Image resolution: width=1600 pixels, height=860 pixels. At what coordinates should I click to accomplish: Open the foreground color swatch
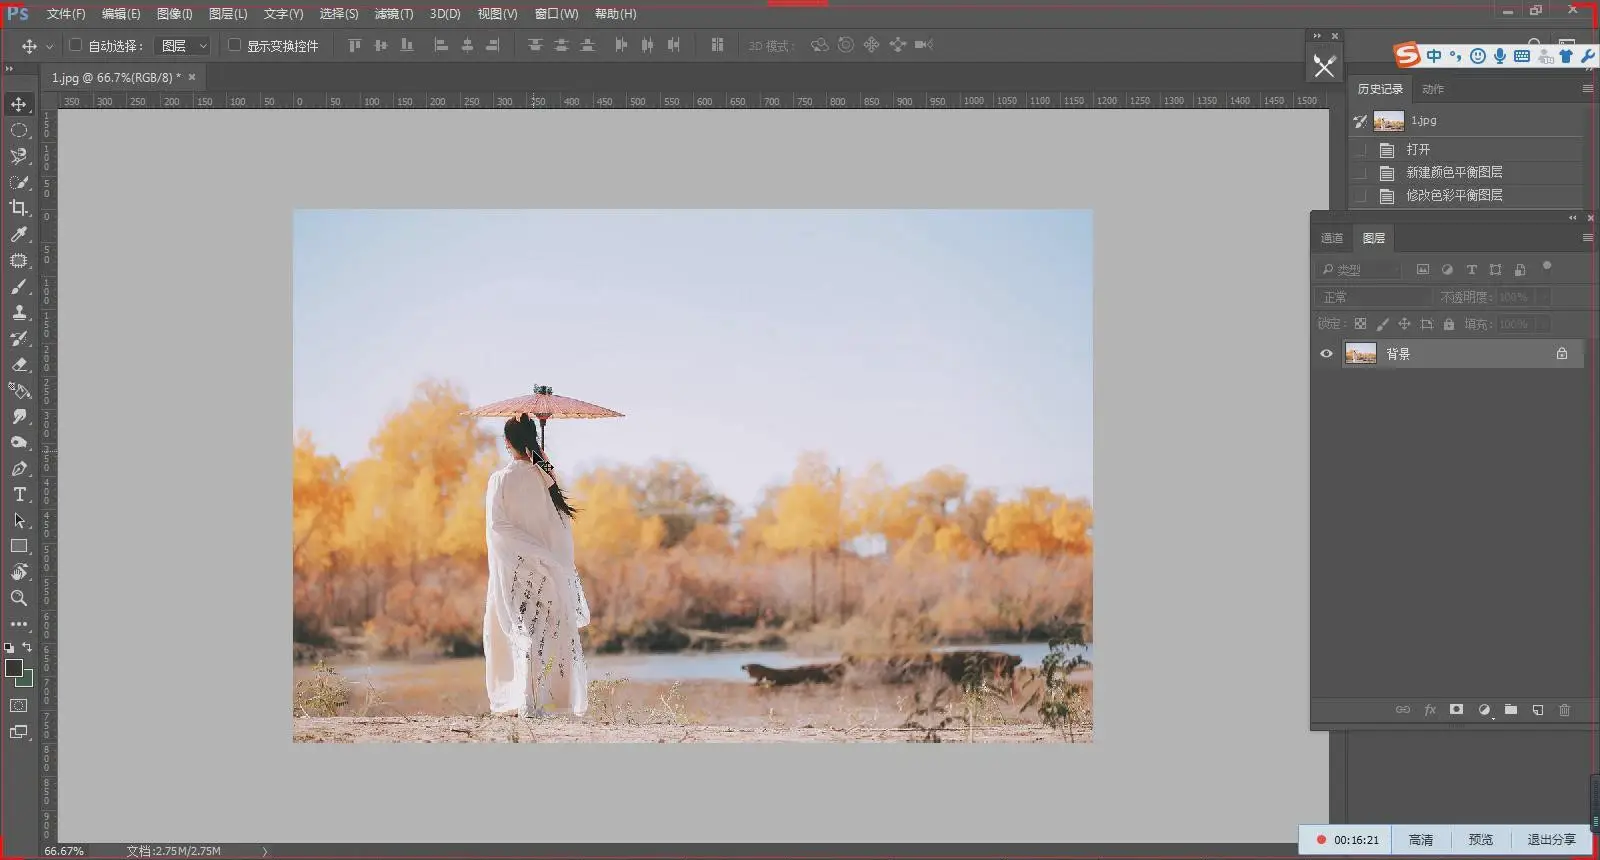pos(14,668)
